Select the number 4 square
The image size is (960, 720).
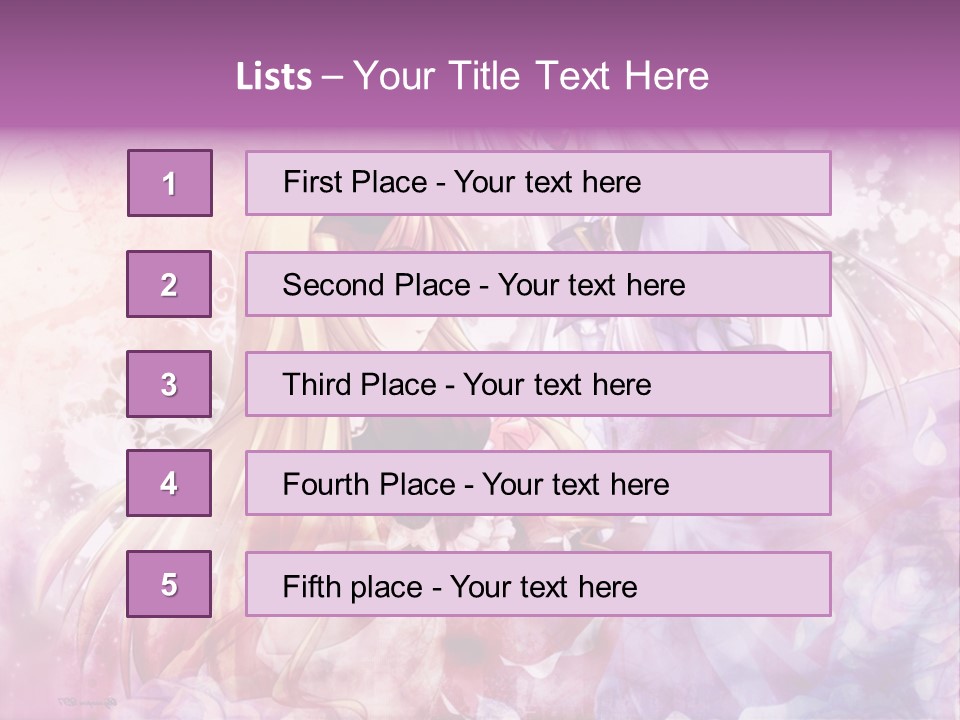pos(169,483)
